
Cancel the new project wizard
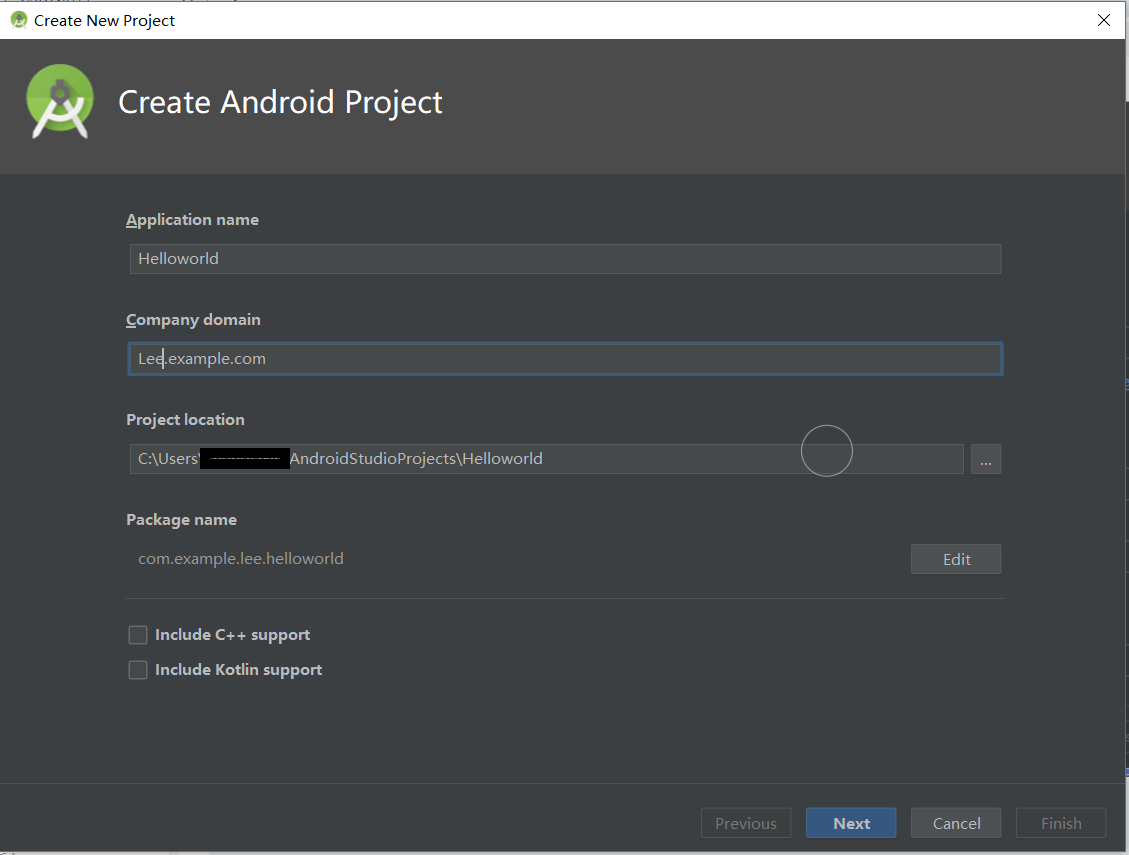tap(956, 823)
